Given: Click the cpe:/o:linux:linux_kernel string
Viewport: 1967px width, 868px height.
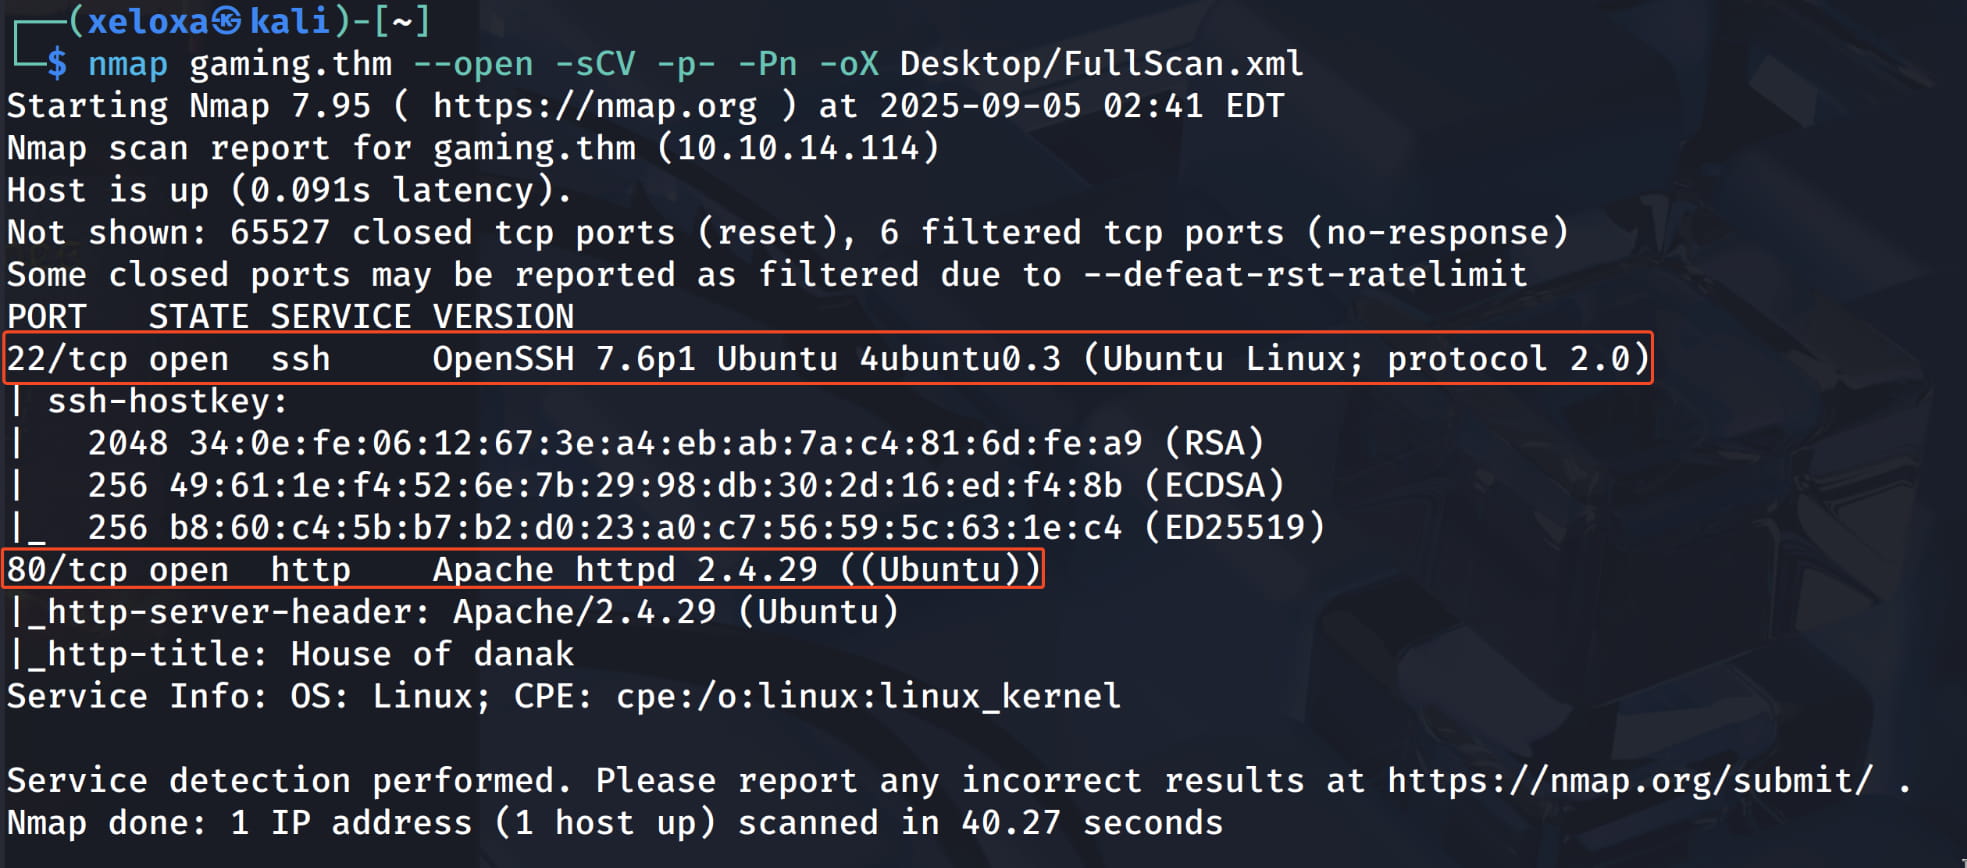Looking at the screenshot, I should click(868, 696).
